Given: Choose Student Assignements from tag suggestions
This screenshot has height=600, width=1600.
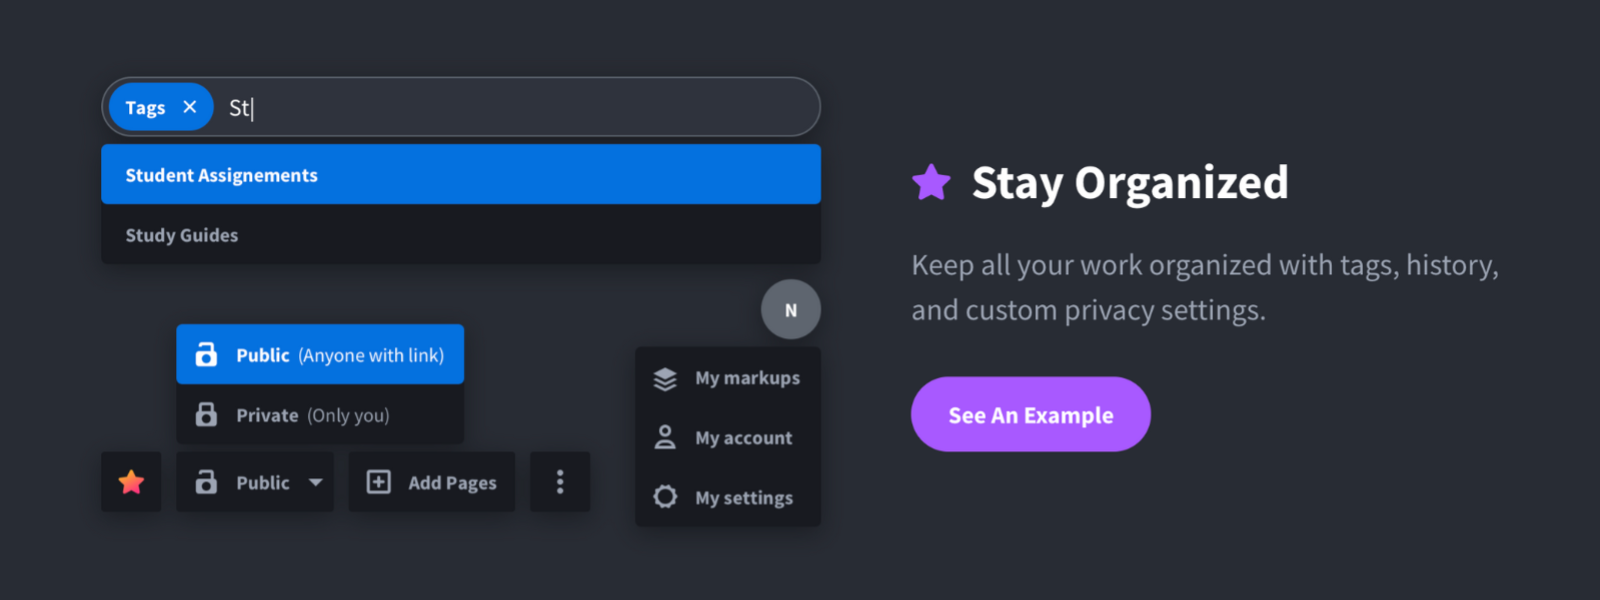Looking at the screenshot, I should coord(461,175).
